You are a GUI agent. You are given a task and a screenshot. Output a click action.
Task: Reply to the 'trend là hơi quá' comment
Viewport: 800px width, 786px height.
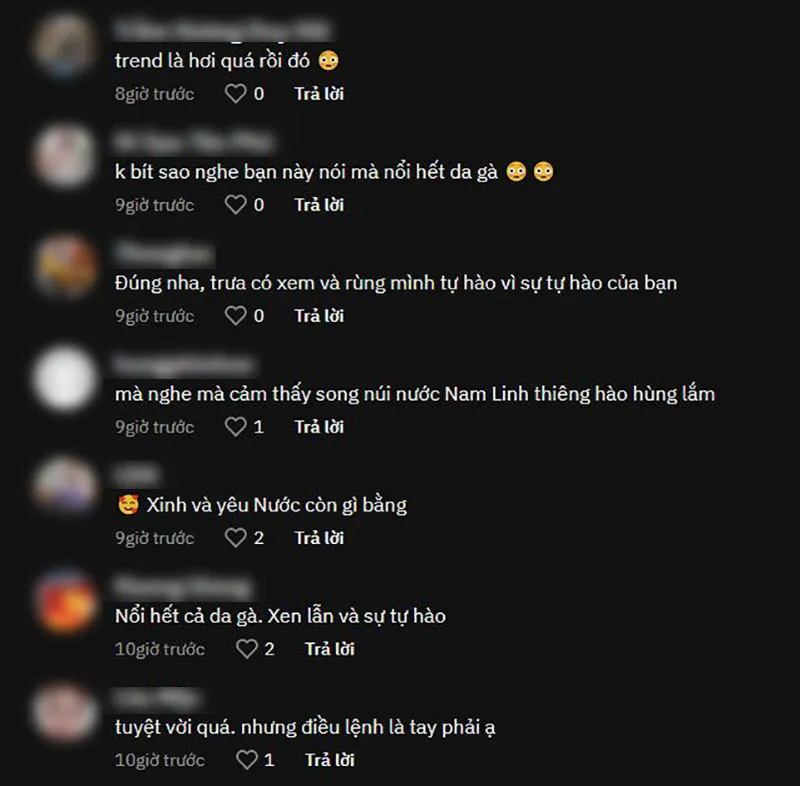pos(319,94)
